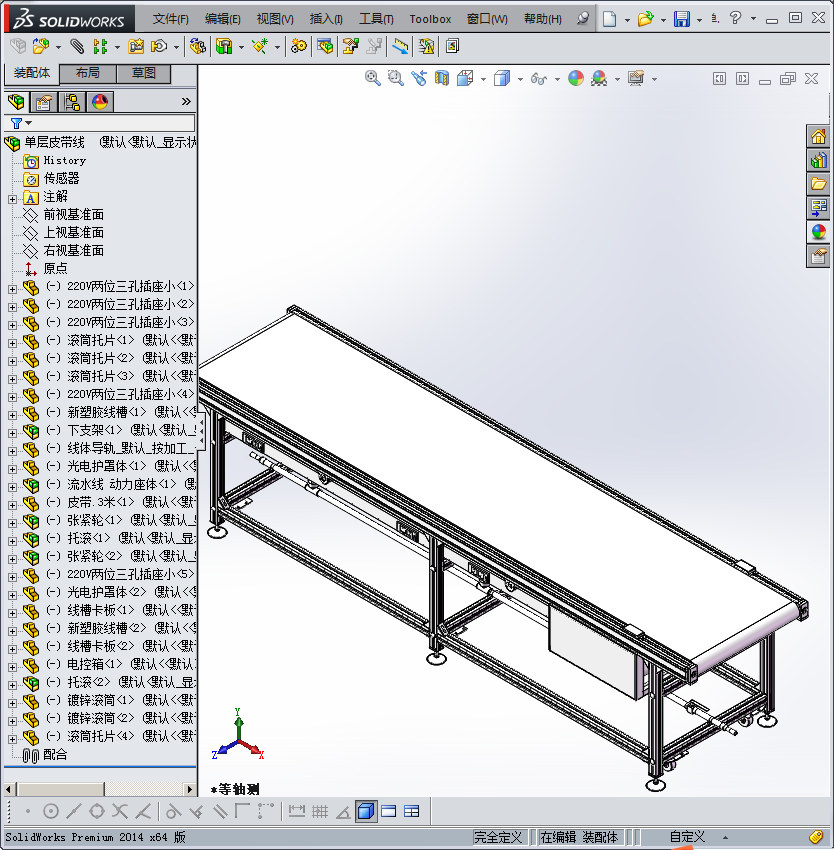Toggle the four-view viewport icon at bottom
Screen dimensions: 834x850
tap(412, 812)
